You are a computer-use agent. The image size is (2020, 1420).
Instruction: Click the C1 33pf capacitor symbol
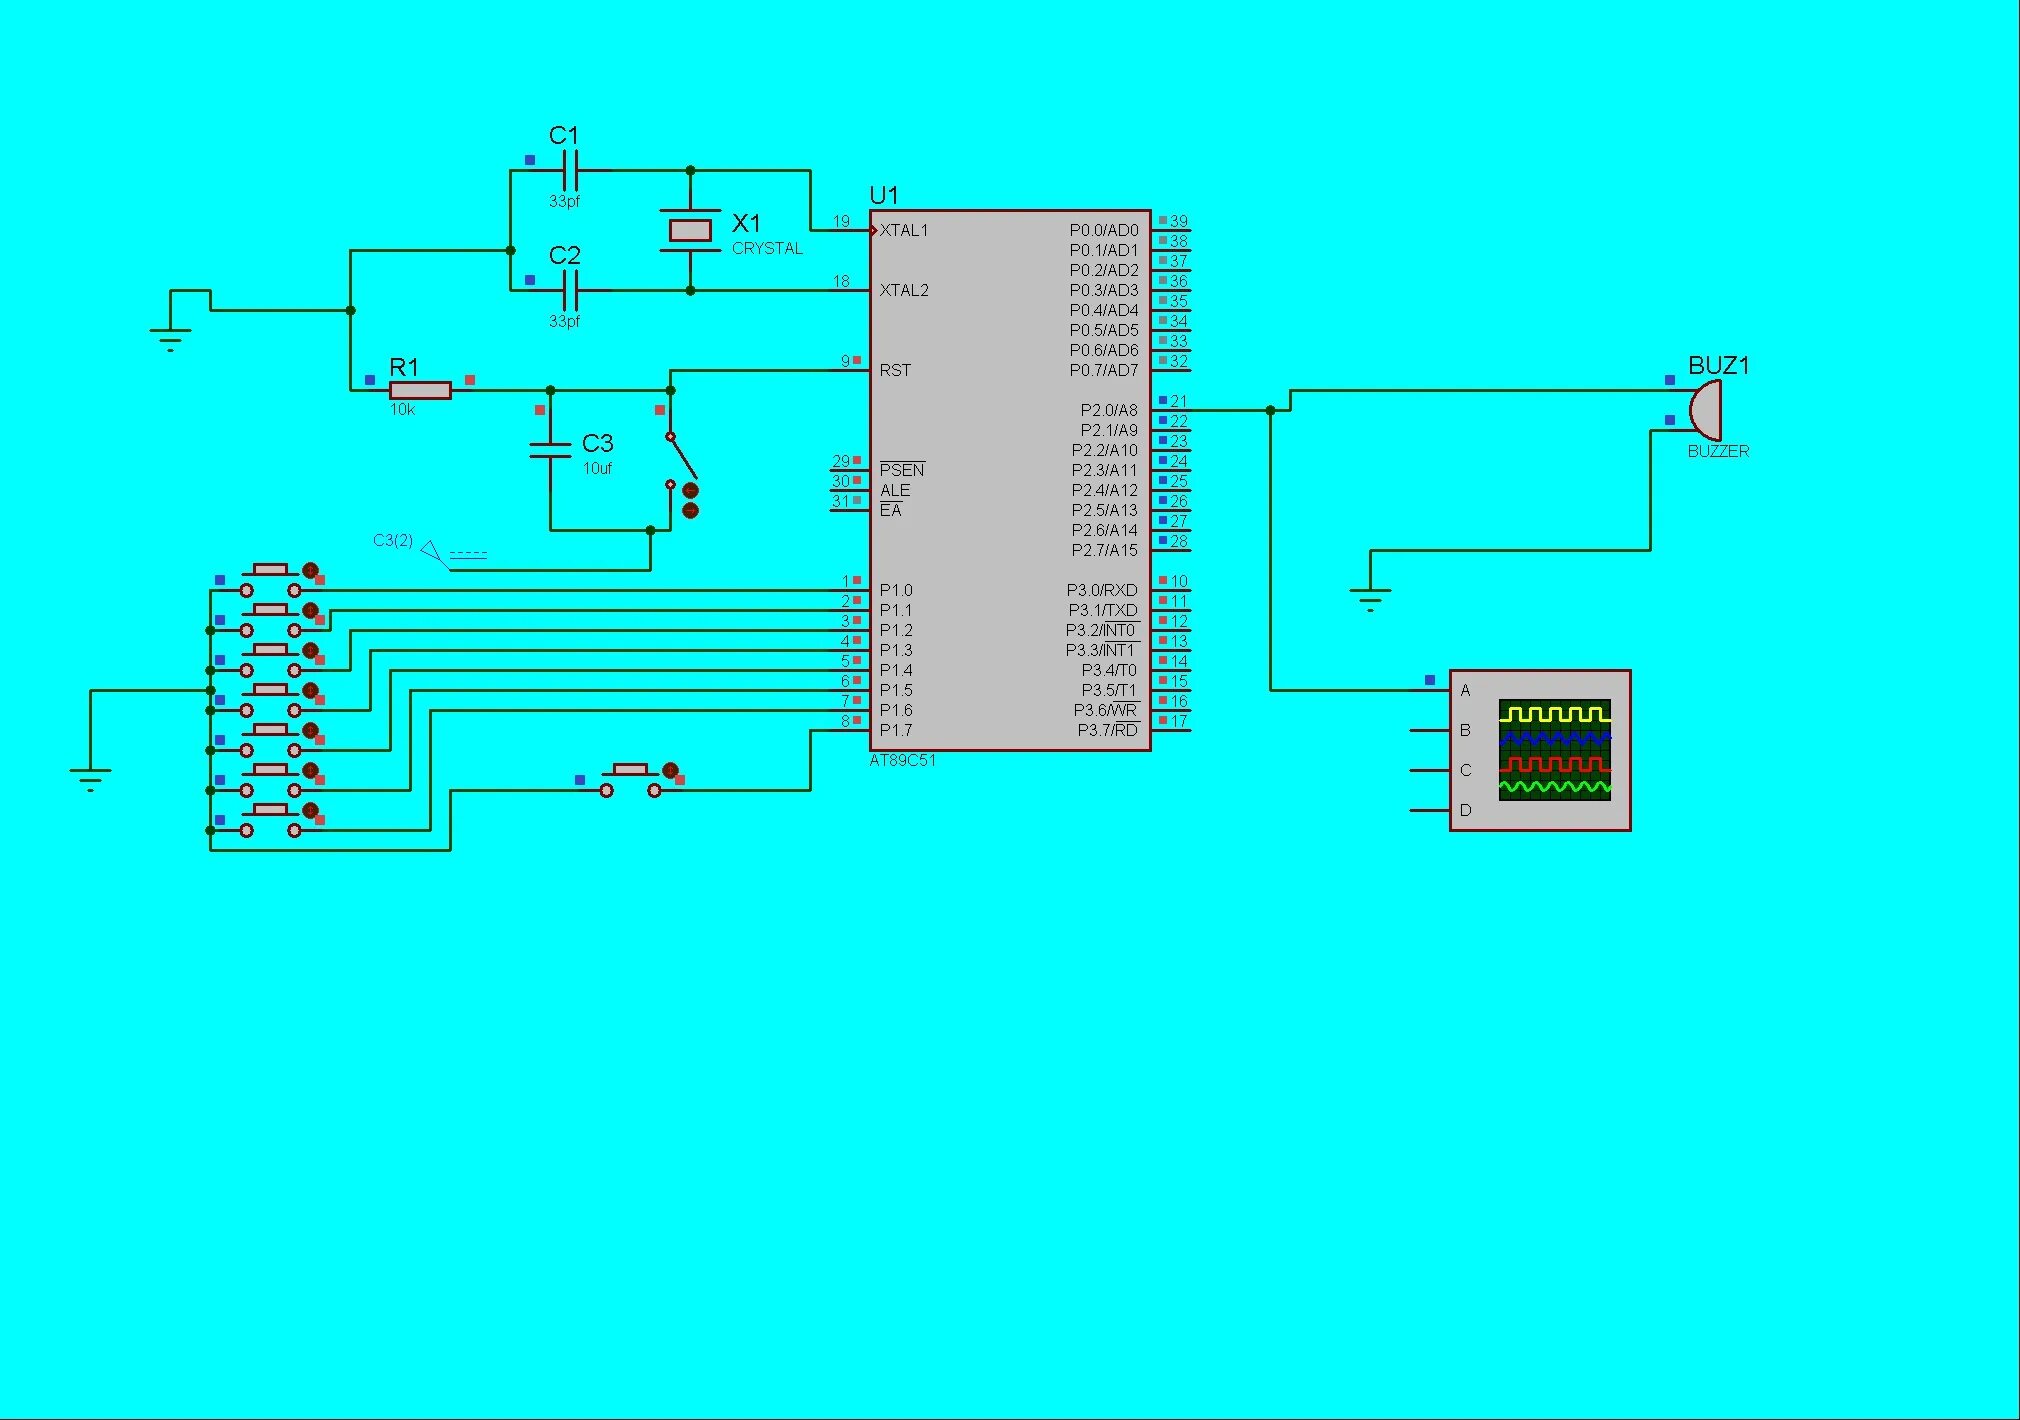(x=569, y=171)
